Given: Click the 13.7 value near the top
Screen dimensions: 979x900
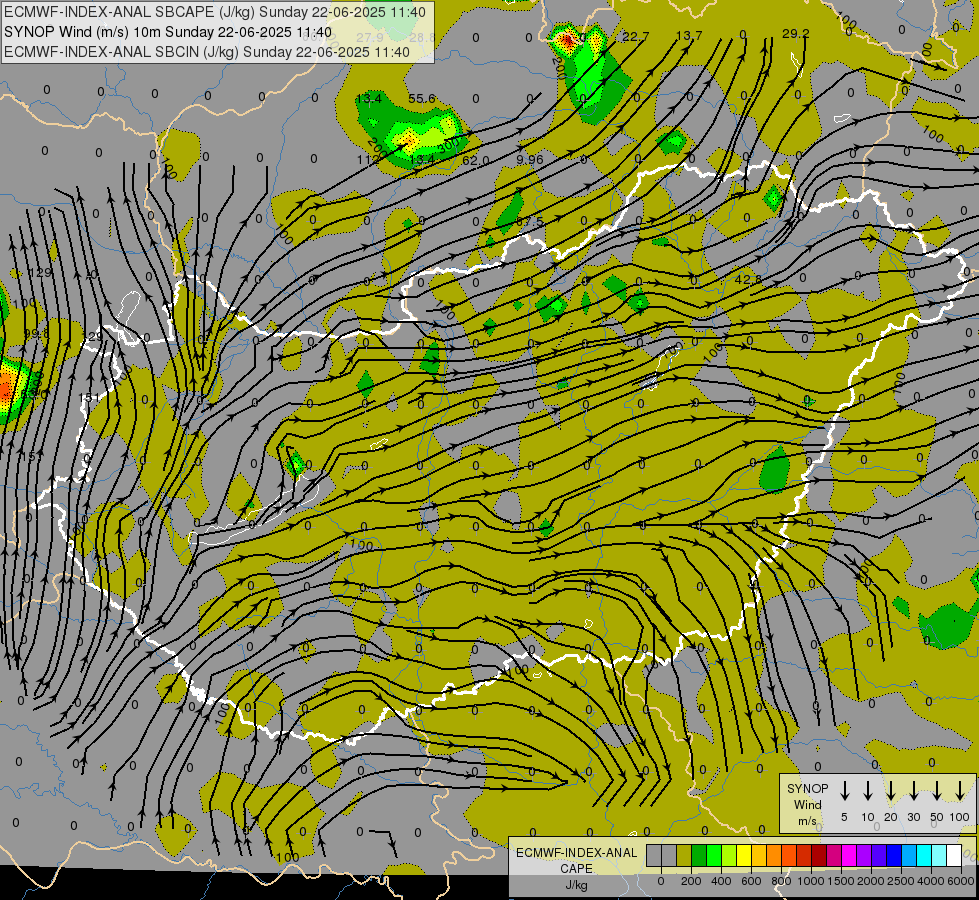Looking at the screenshot, I should click(689, 36).
